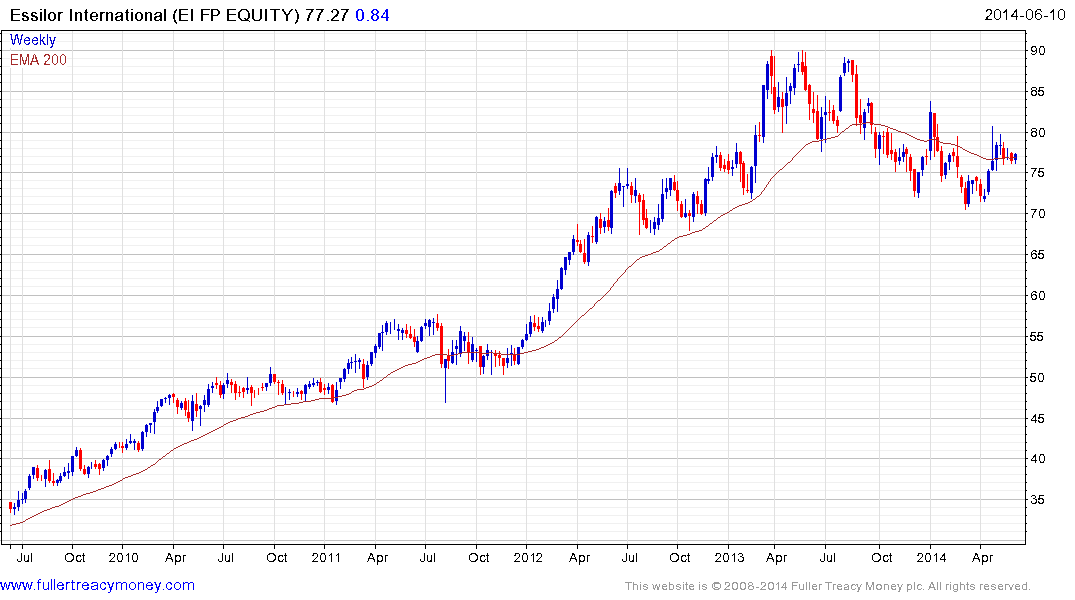Image resolution: width=1075 pixels, height=600 pixels.
Task: Click the 0.84 price change value
Action: click(x=372, y=15)
